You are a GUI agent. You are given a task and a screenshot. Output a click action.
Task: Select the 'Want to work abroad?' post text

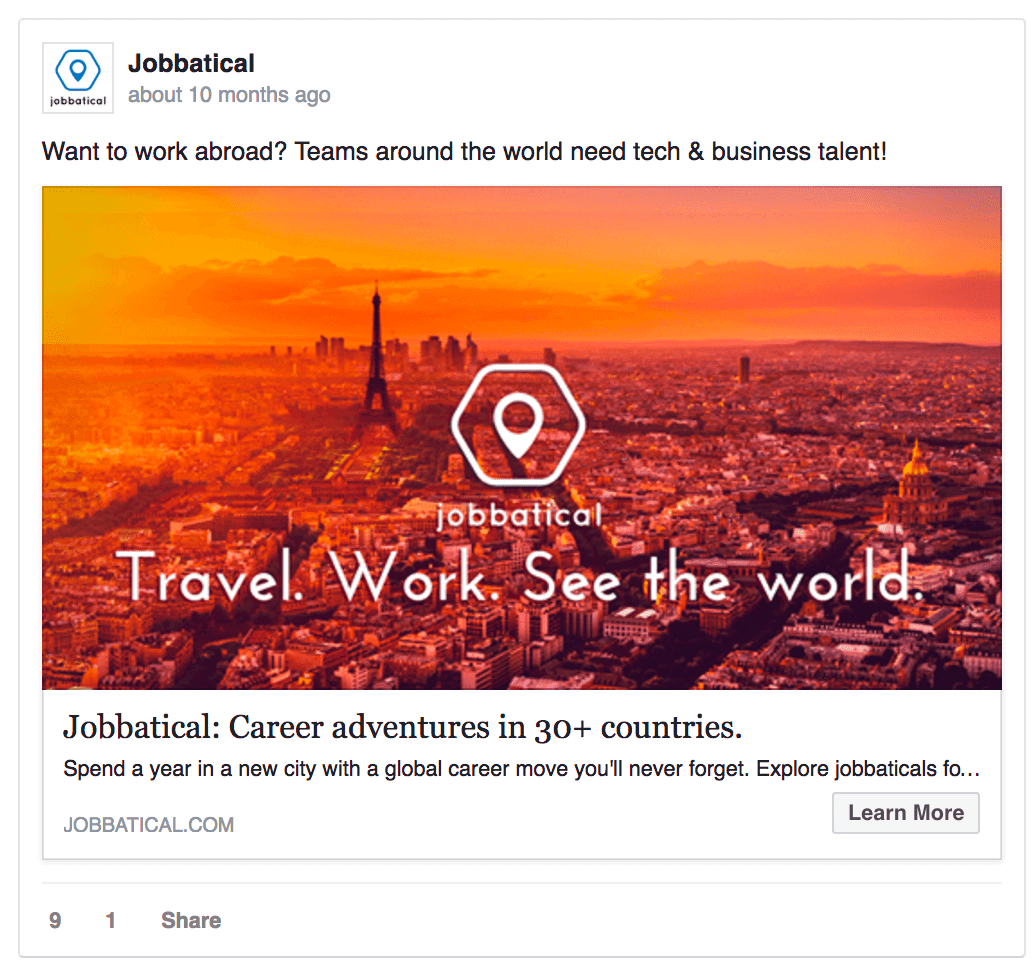click(464, 151)
